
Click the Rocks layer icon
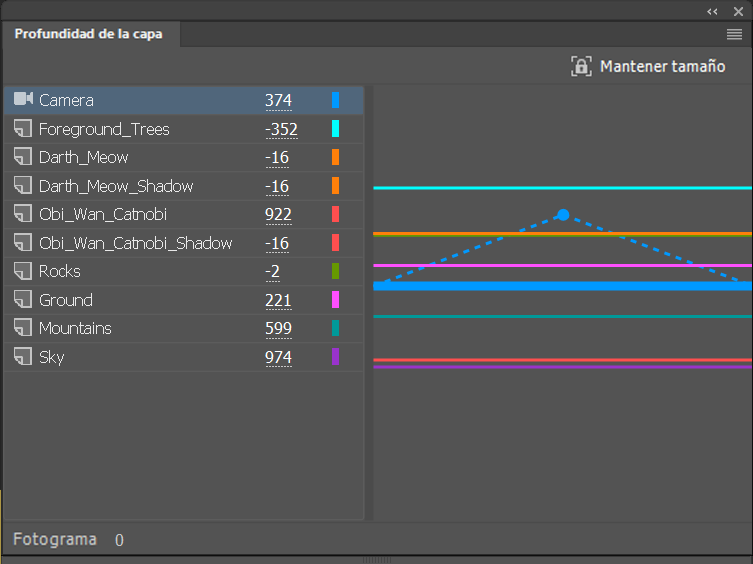coord(23,271)
